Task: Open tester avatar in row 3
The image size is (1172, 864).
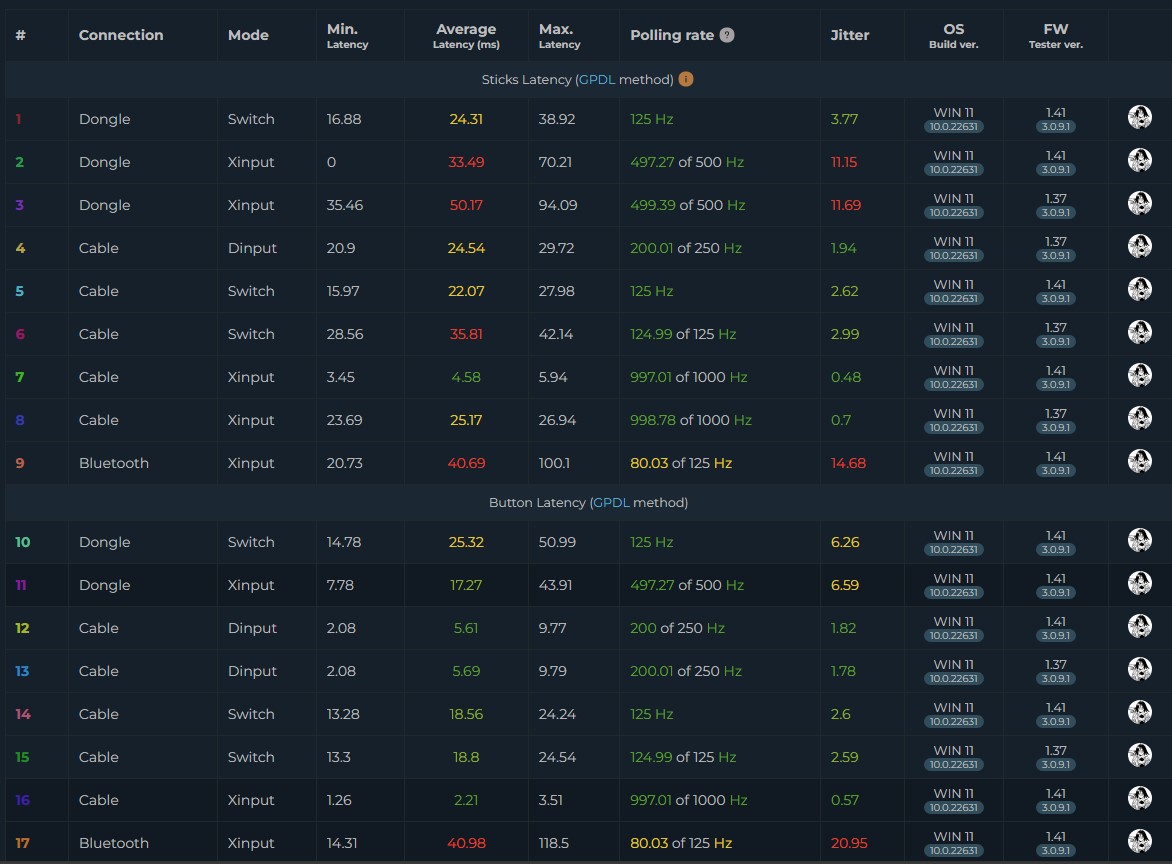Action: pyautogui.click(x=1139, y=203)
